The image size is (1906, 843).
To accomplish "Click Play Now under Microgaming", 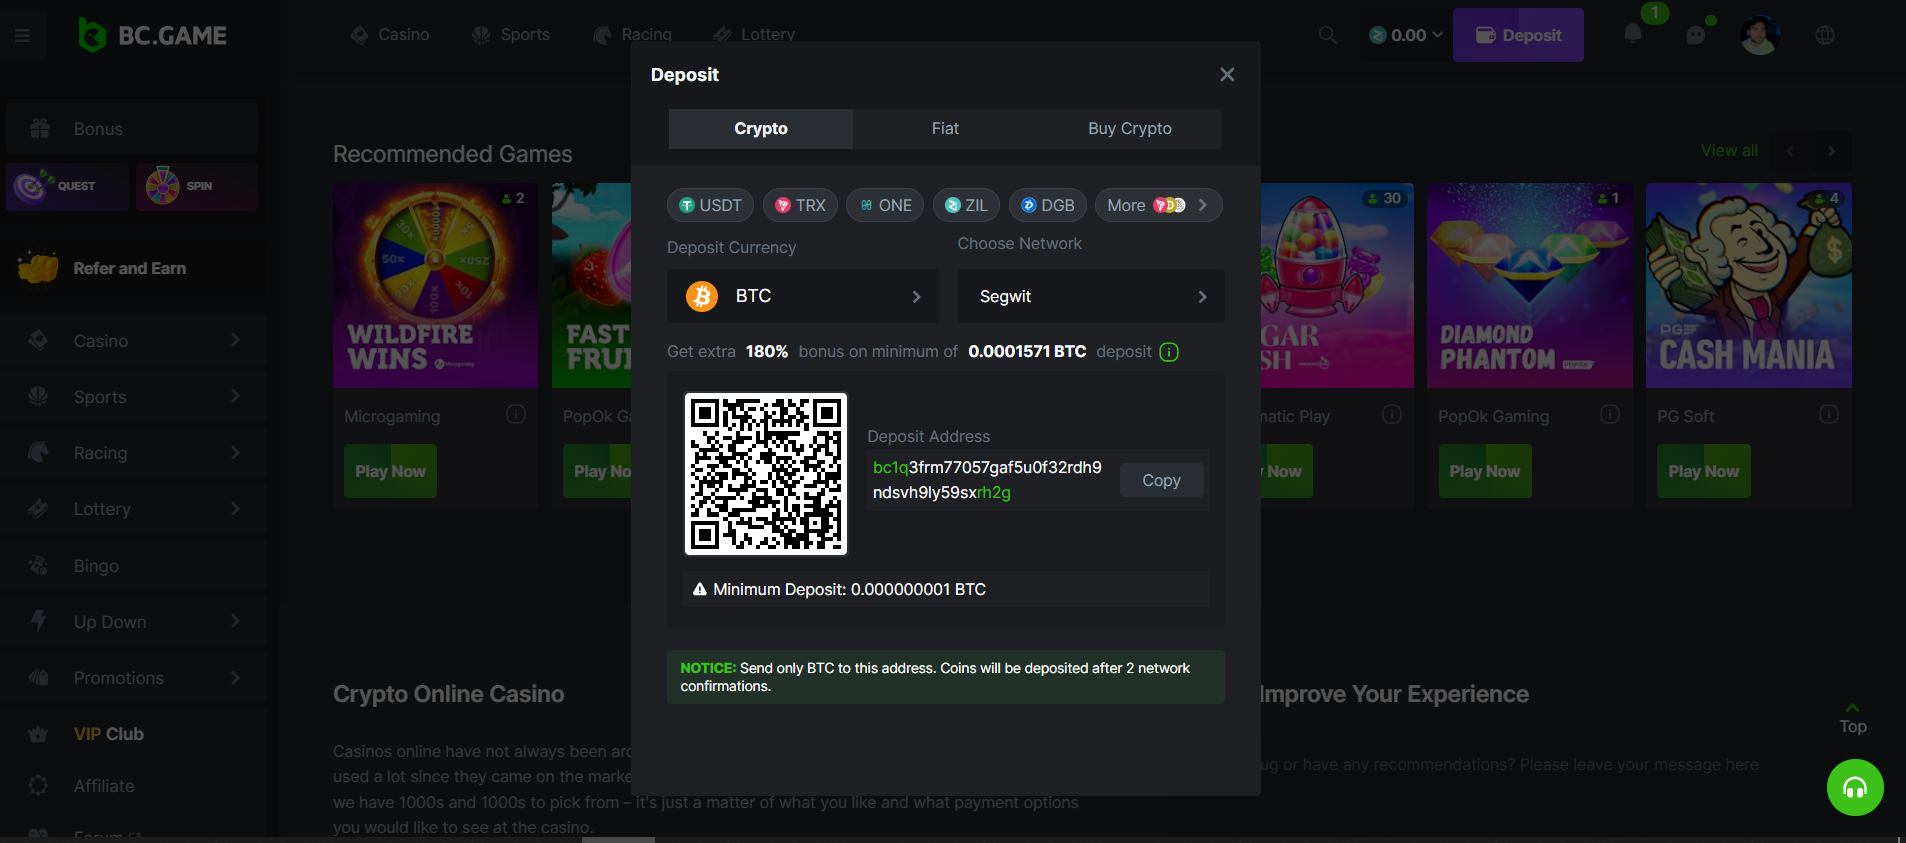I will (390, 471).
